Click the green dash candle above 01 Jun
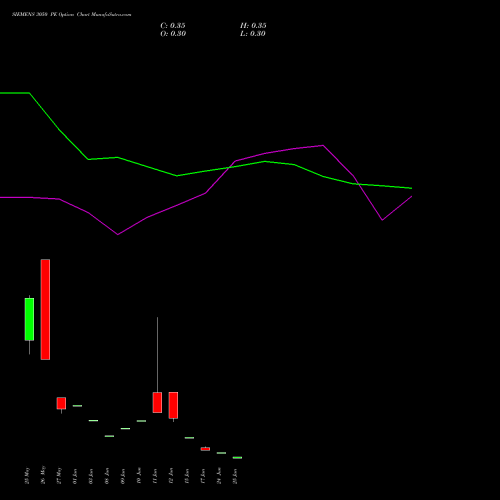Image resolution: width=500 pixels, height=500 pixels. 77,406
